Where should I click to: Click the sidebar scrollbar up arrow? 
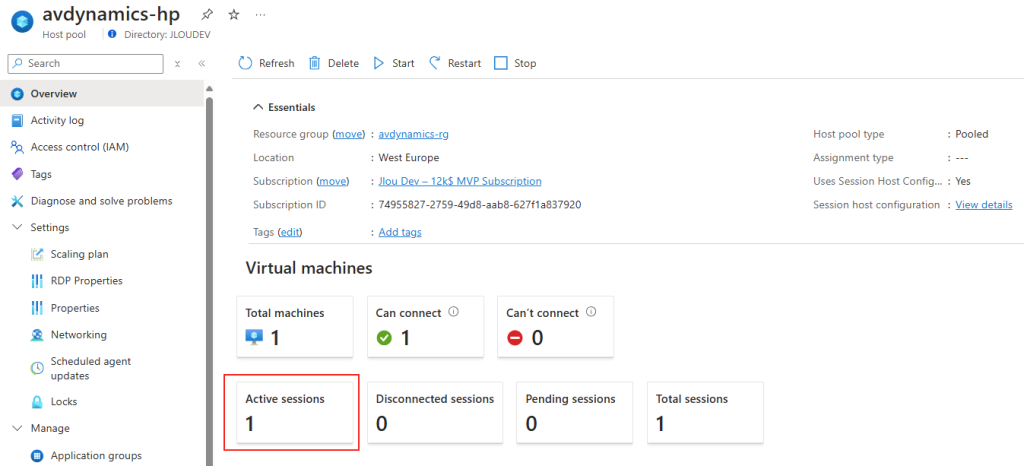pyautogui.click(x=209, y=89)
